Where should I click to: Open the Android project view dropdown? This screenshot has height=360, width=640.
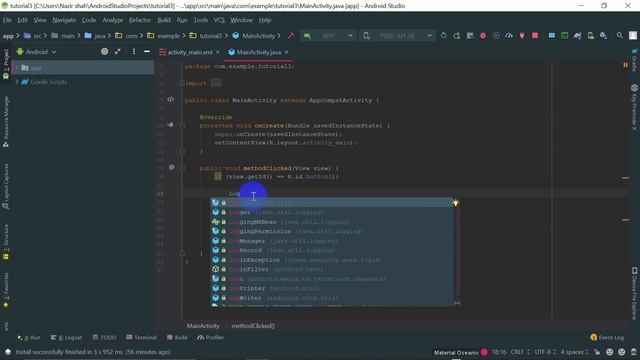36,52
